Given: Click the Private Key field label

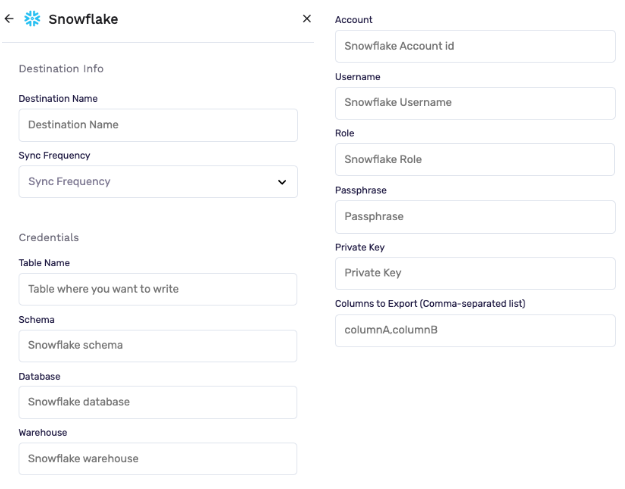Looking at the screenshot, I should click(x=360, y=247).
